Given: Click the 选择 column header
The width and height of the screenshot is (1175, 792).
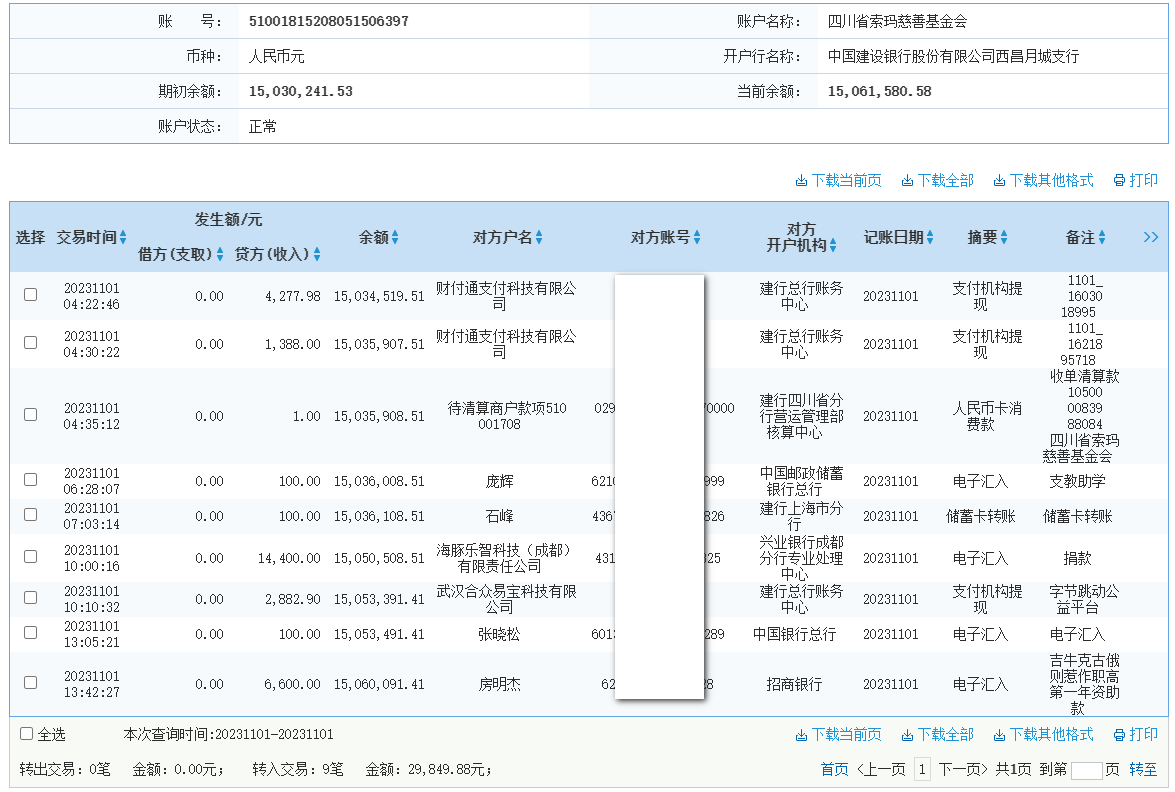Looking at the screenshot, I should coord(31,238).
